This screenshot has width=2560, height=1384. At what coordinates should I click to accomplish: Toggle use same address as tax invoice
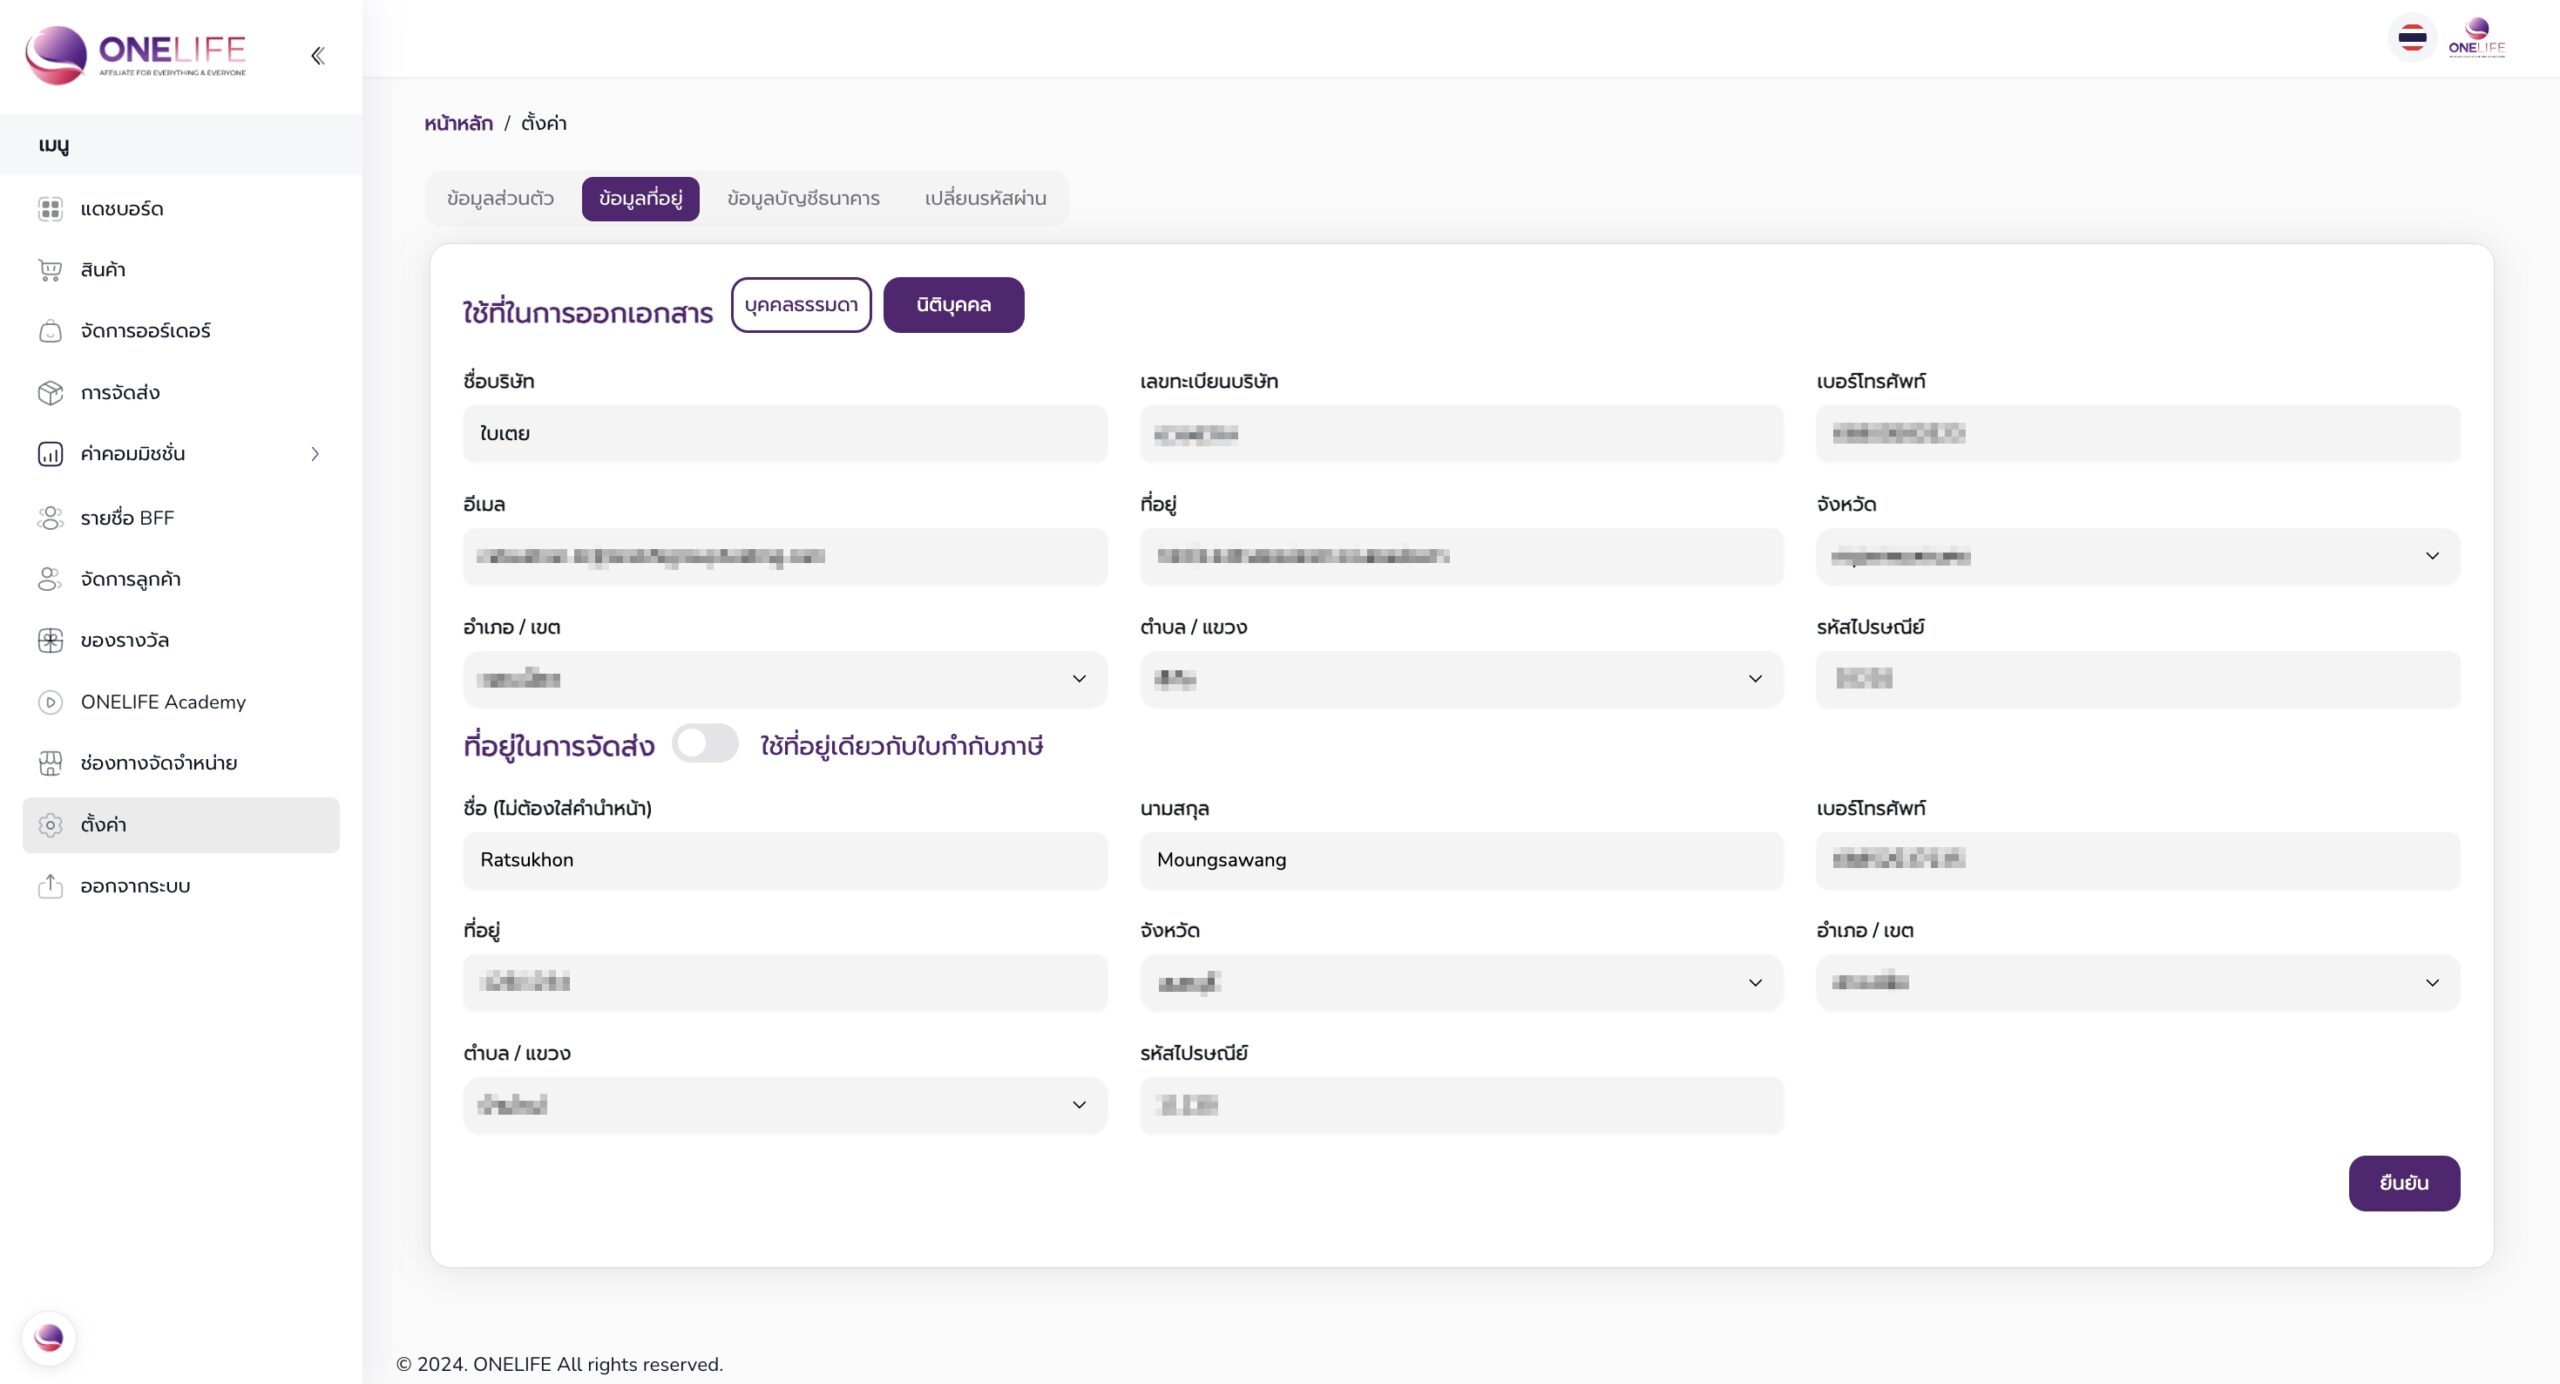point(705,744)
